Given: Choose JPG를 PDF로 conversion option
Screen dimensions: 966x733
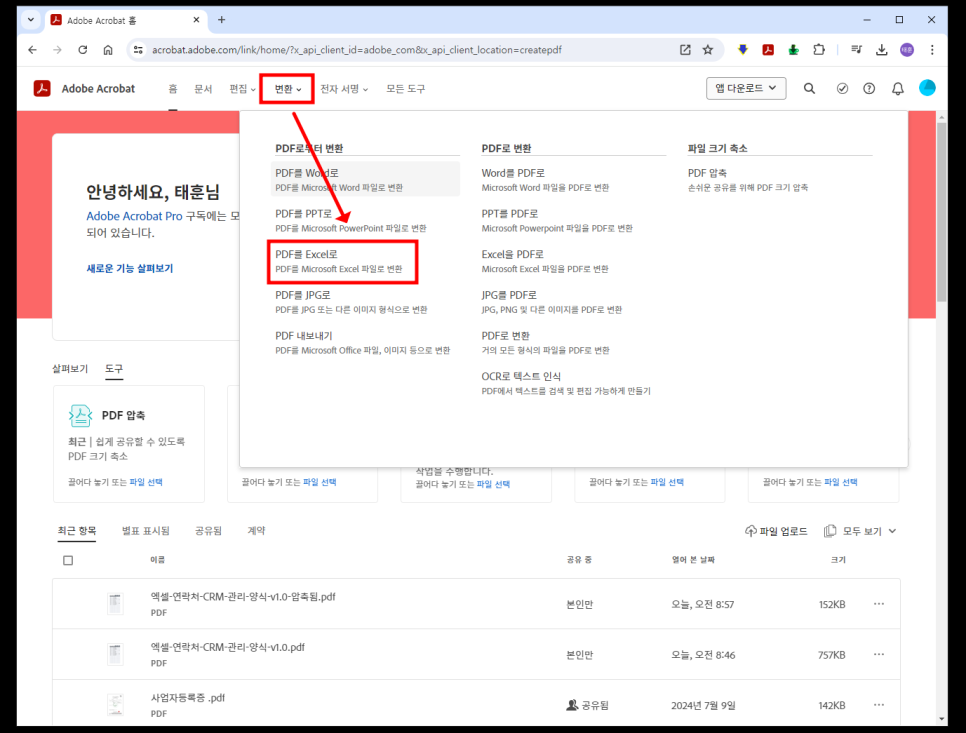Looking at the screenshot, I should [551, 302].
